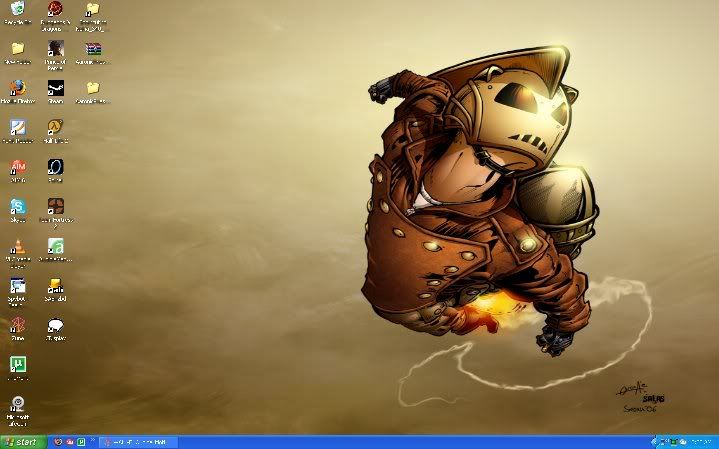Screen dimensions: 719x449
Task: Open the New Folder icon below Recycle Bin
Action: tap(18, 54)
